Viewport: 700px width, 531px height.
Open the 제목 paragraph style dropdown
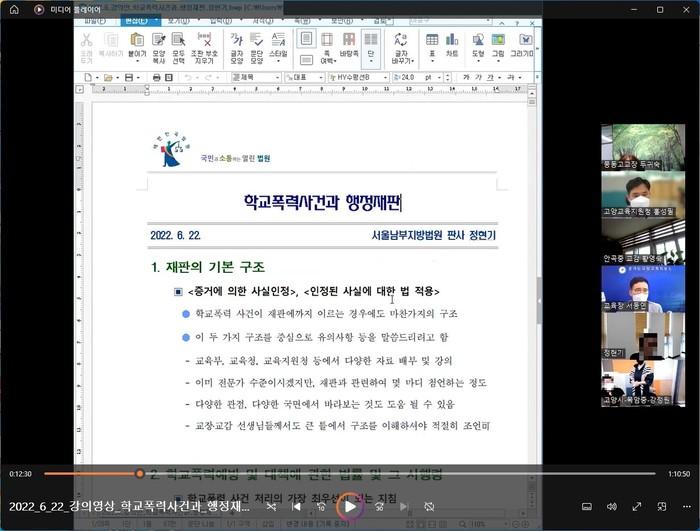(x=277, y=78)
